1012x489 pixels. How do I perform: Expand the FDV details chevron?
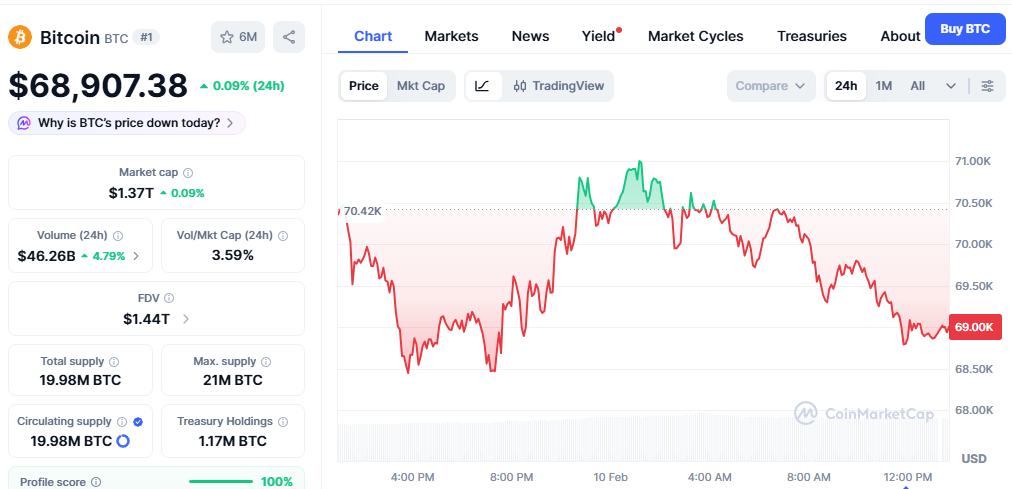pos(186,319)
